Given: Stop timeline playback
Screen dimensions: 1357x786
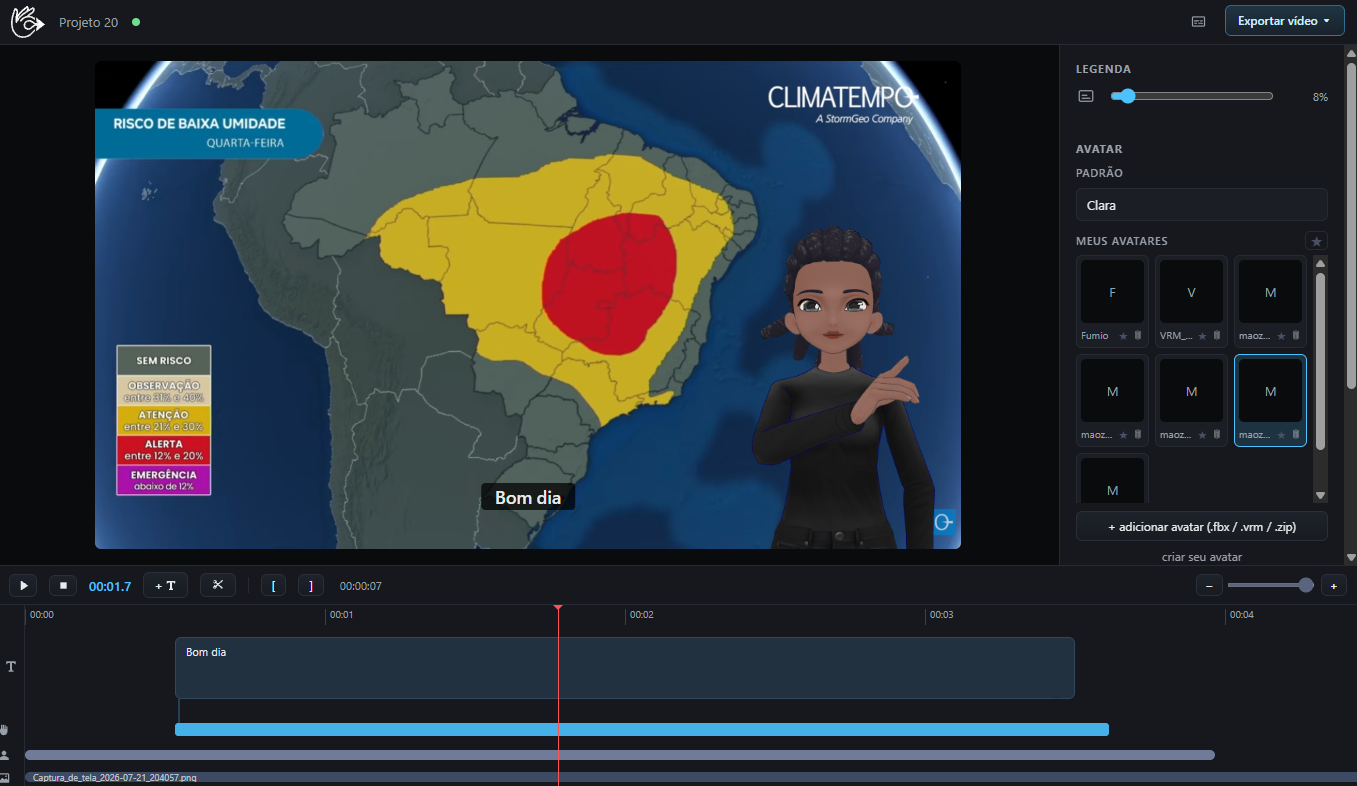Looking at the screenshot, I should (63, 586).
